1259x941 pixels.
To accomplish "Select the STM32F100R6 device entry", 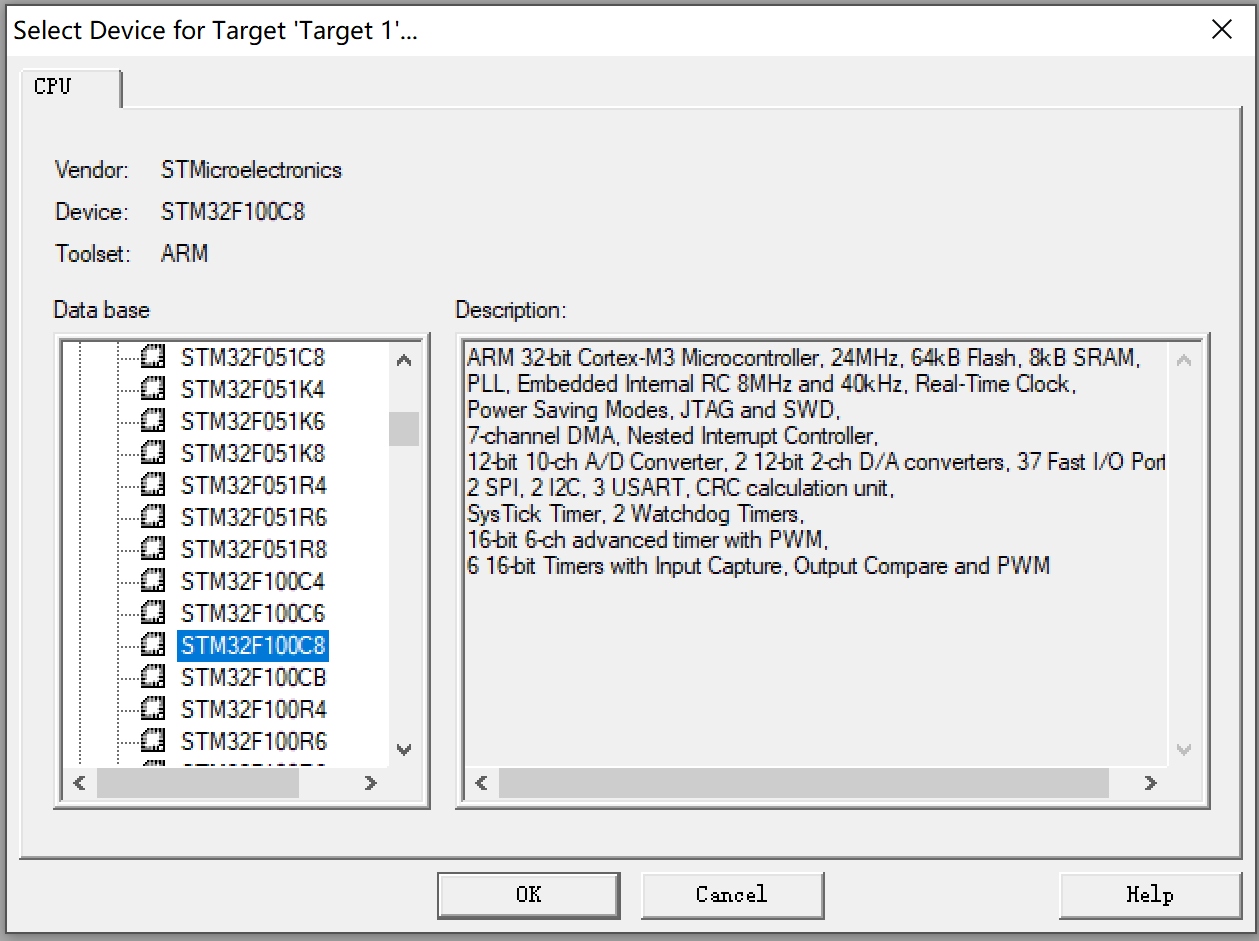I will point(252,741).
